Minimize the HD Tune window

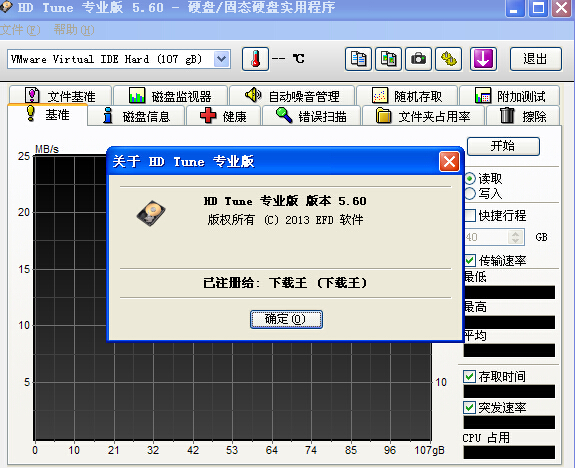[515, 8]
